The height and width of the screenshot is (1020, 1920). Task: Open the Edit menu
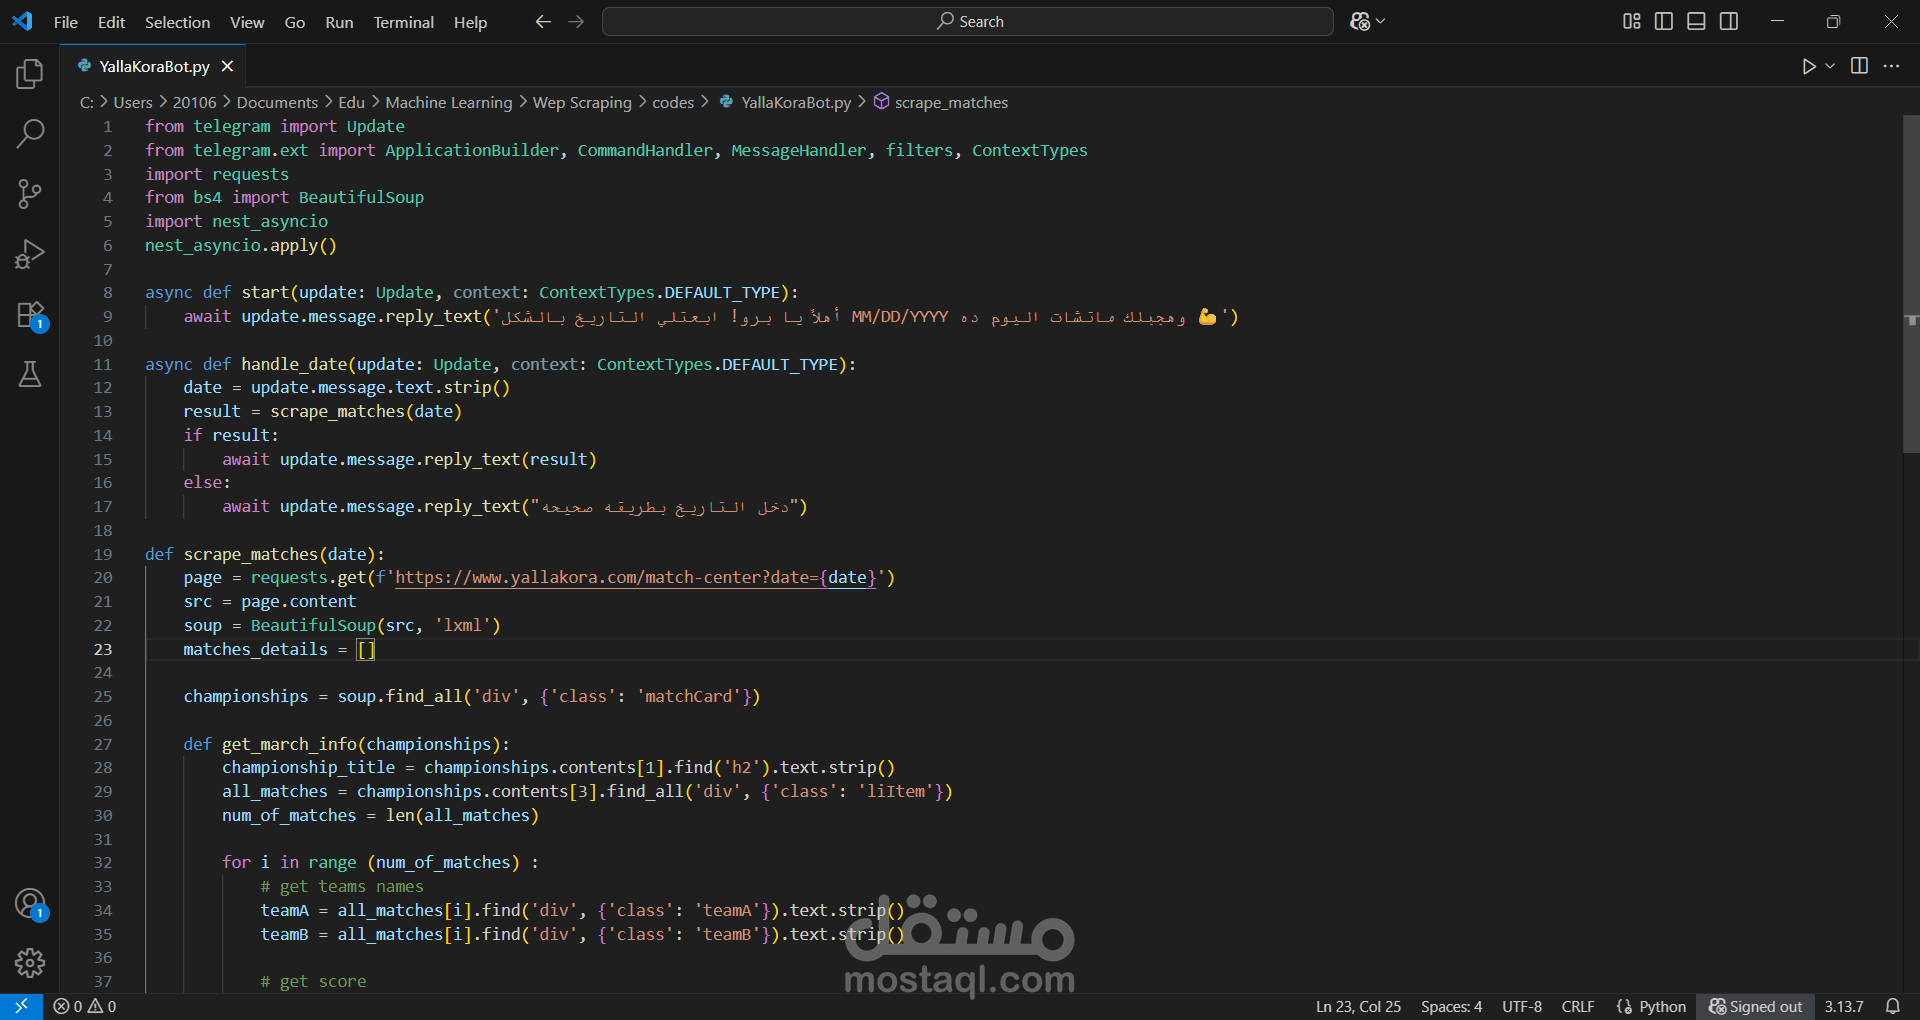pos(111,22)
